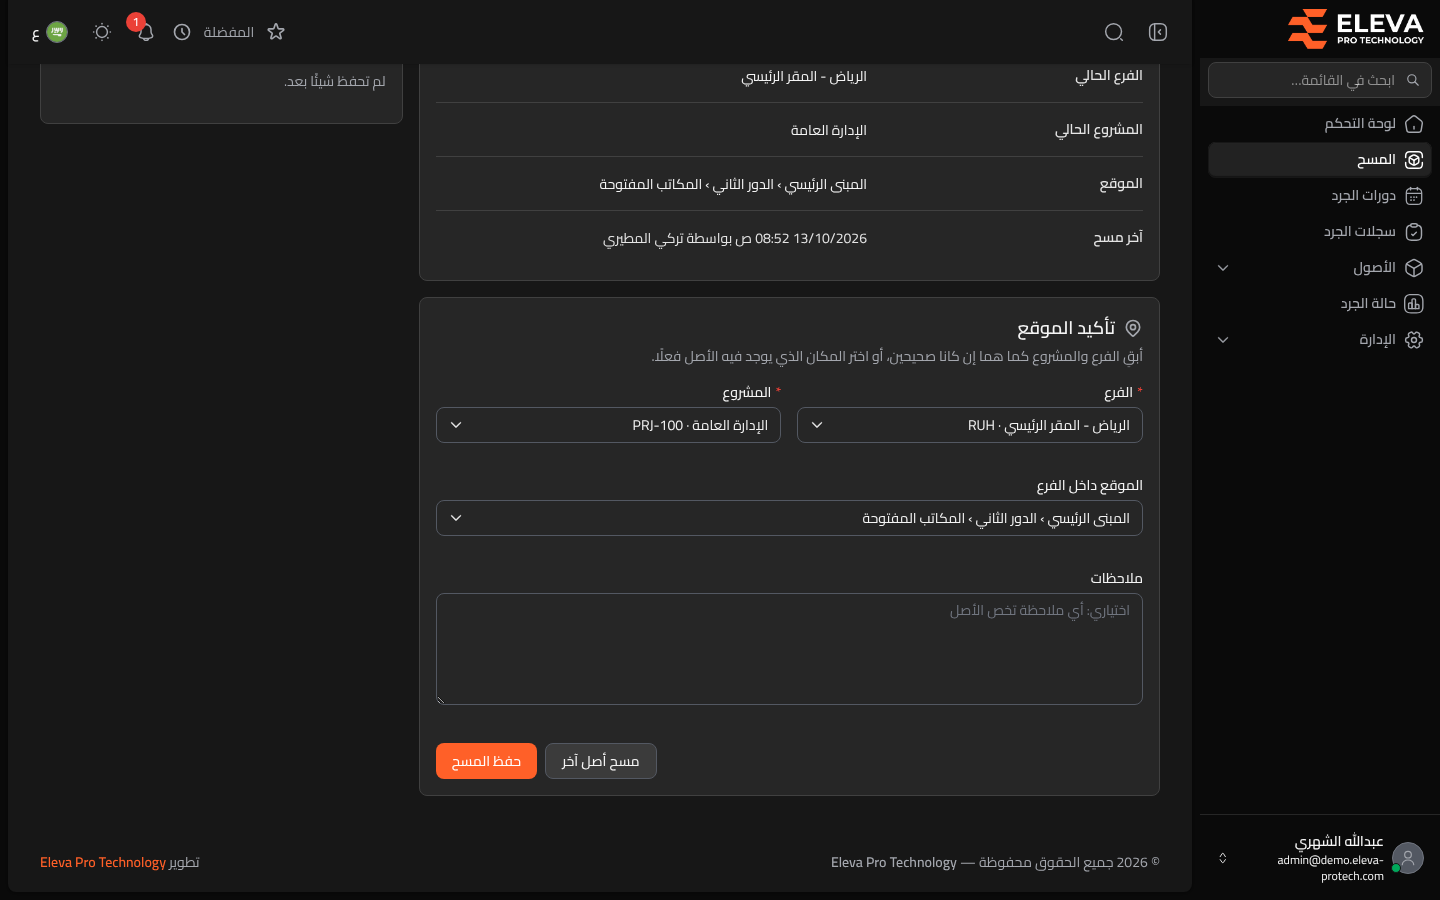Focus the ابحث في القائمة search field
Screen dimensions: 1440x900
point(1320,80)
